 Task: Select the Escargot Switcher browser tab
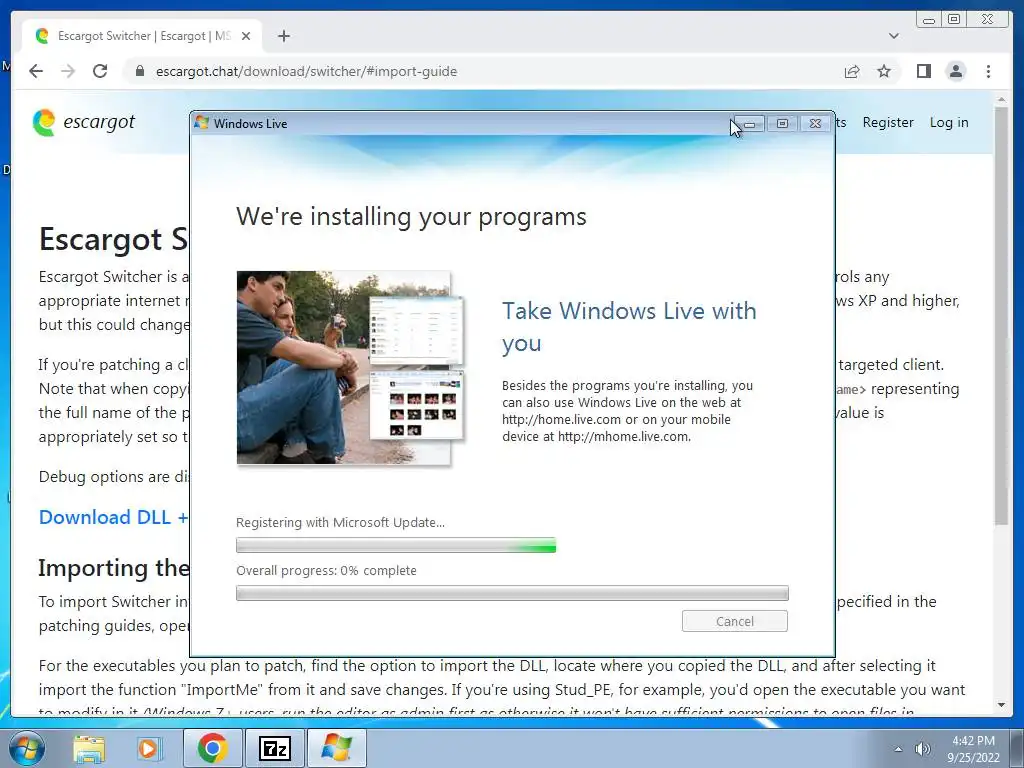(x=142, y=36)
